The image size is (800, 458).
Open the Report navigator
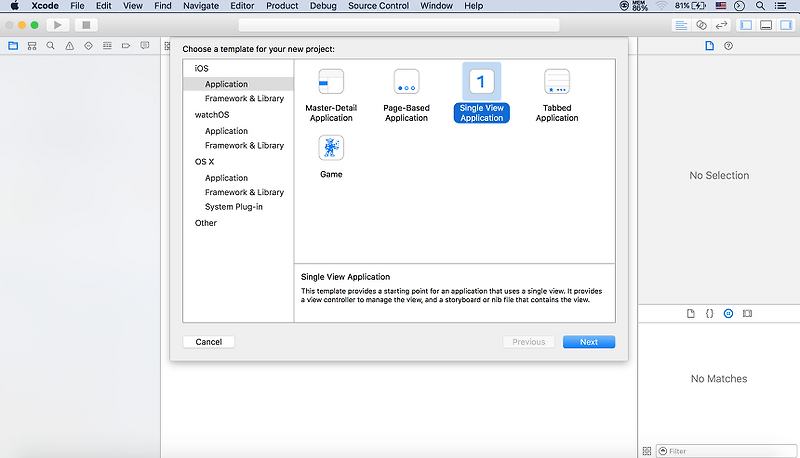145,46
